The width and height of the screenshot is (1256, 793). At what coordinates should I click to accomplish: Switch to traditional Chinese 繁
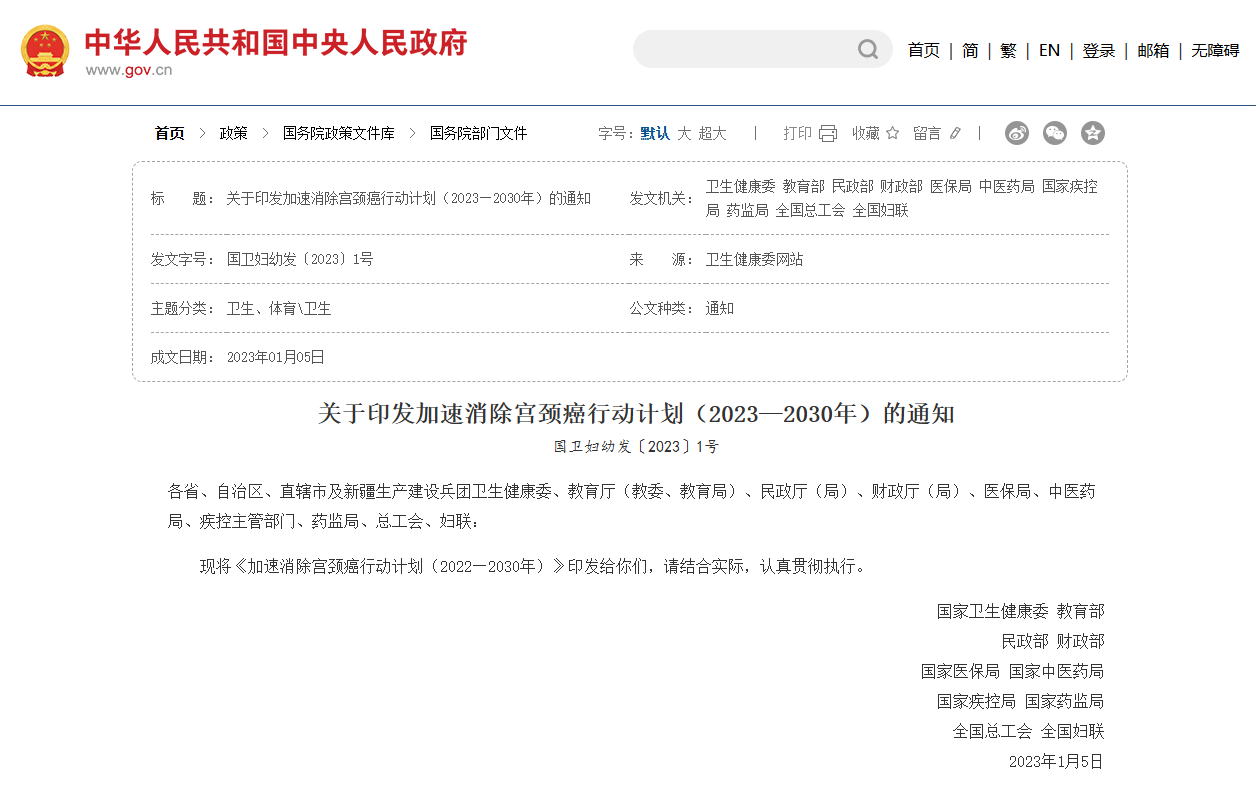point(1008,50)
